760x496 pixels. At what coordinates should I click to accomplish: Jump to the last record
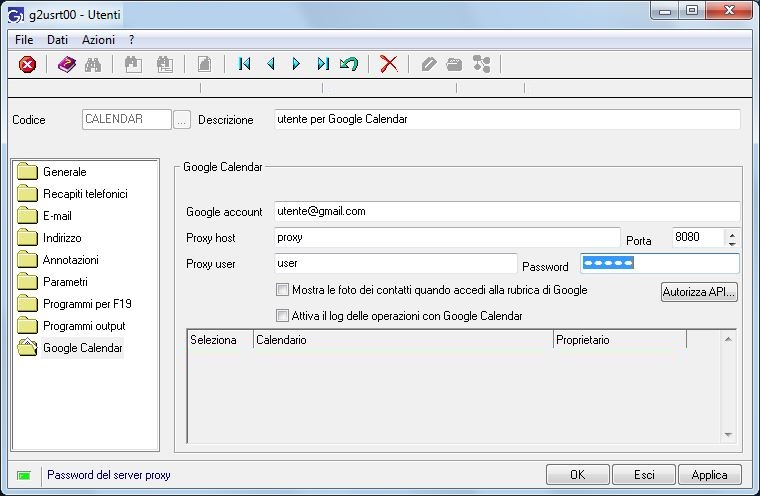323,64
